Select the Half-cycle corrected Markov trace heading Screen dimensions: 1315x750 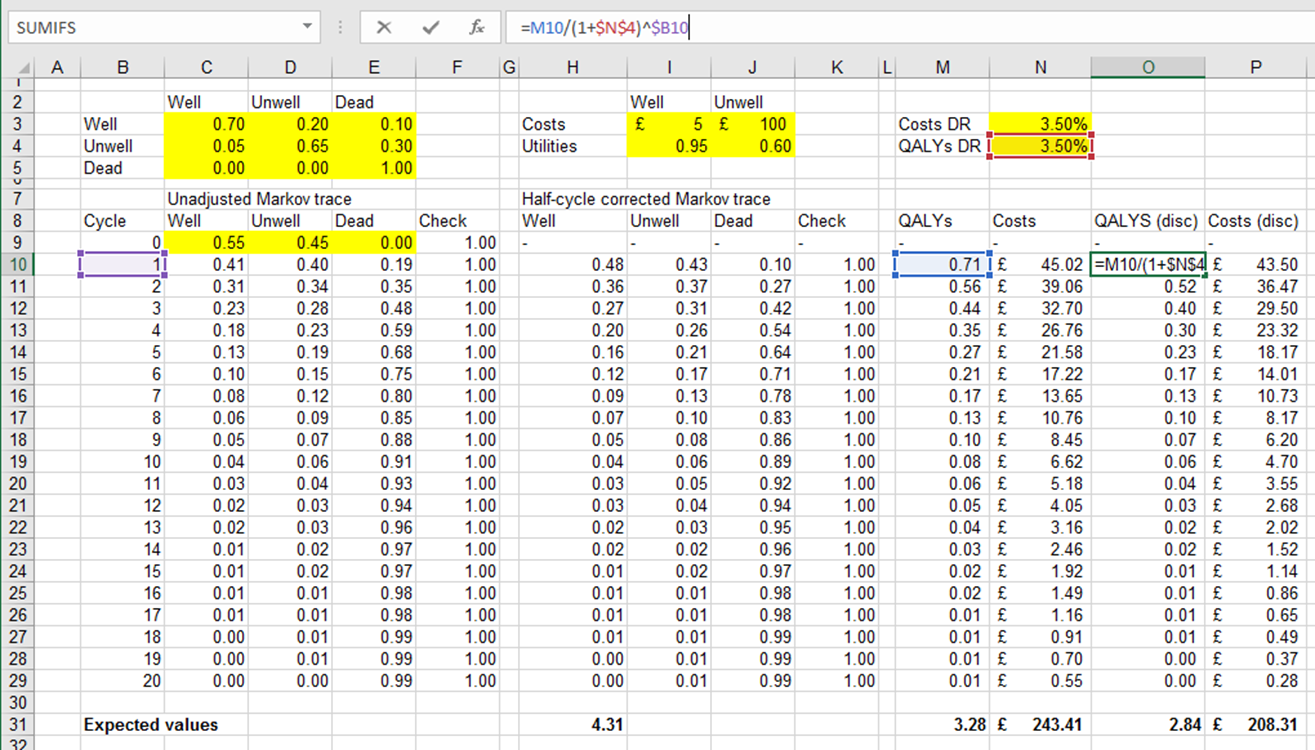coord(572,199)
